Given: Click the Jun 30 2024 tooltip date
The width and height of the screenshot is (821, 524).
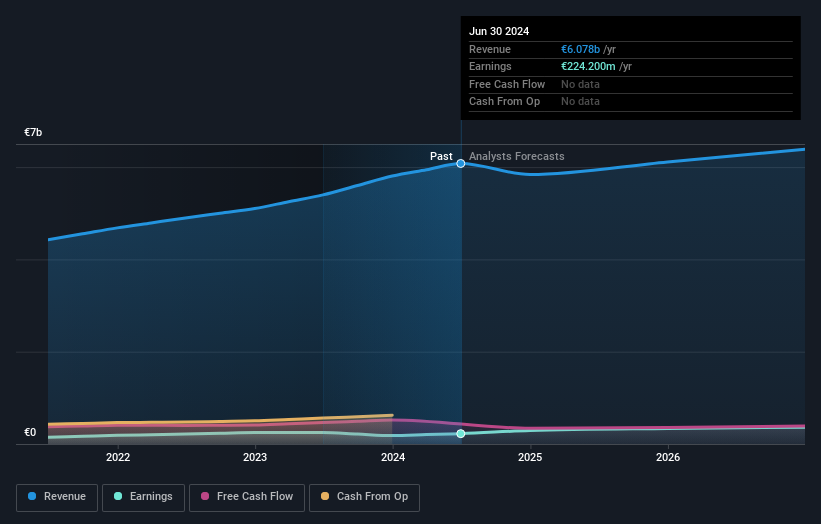Looking at the screenshot, I should pos(499,31).
